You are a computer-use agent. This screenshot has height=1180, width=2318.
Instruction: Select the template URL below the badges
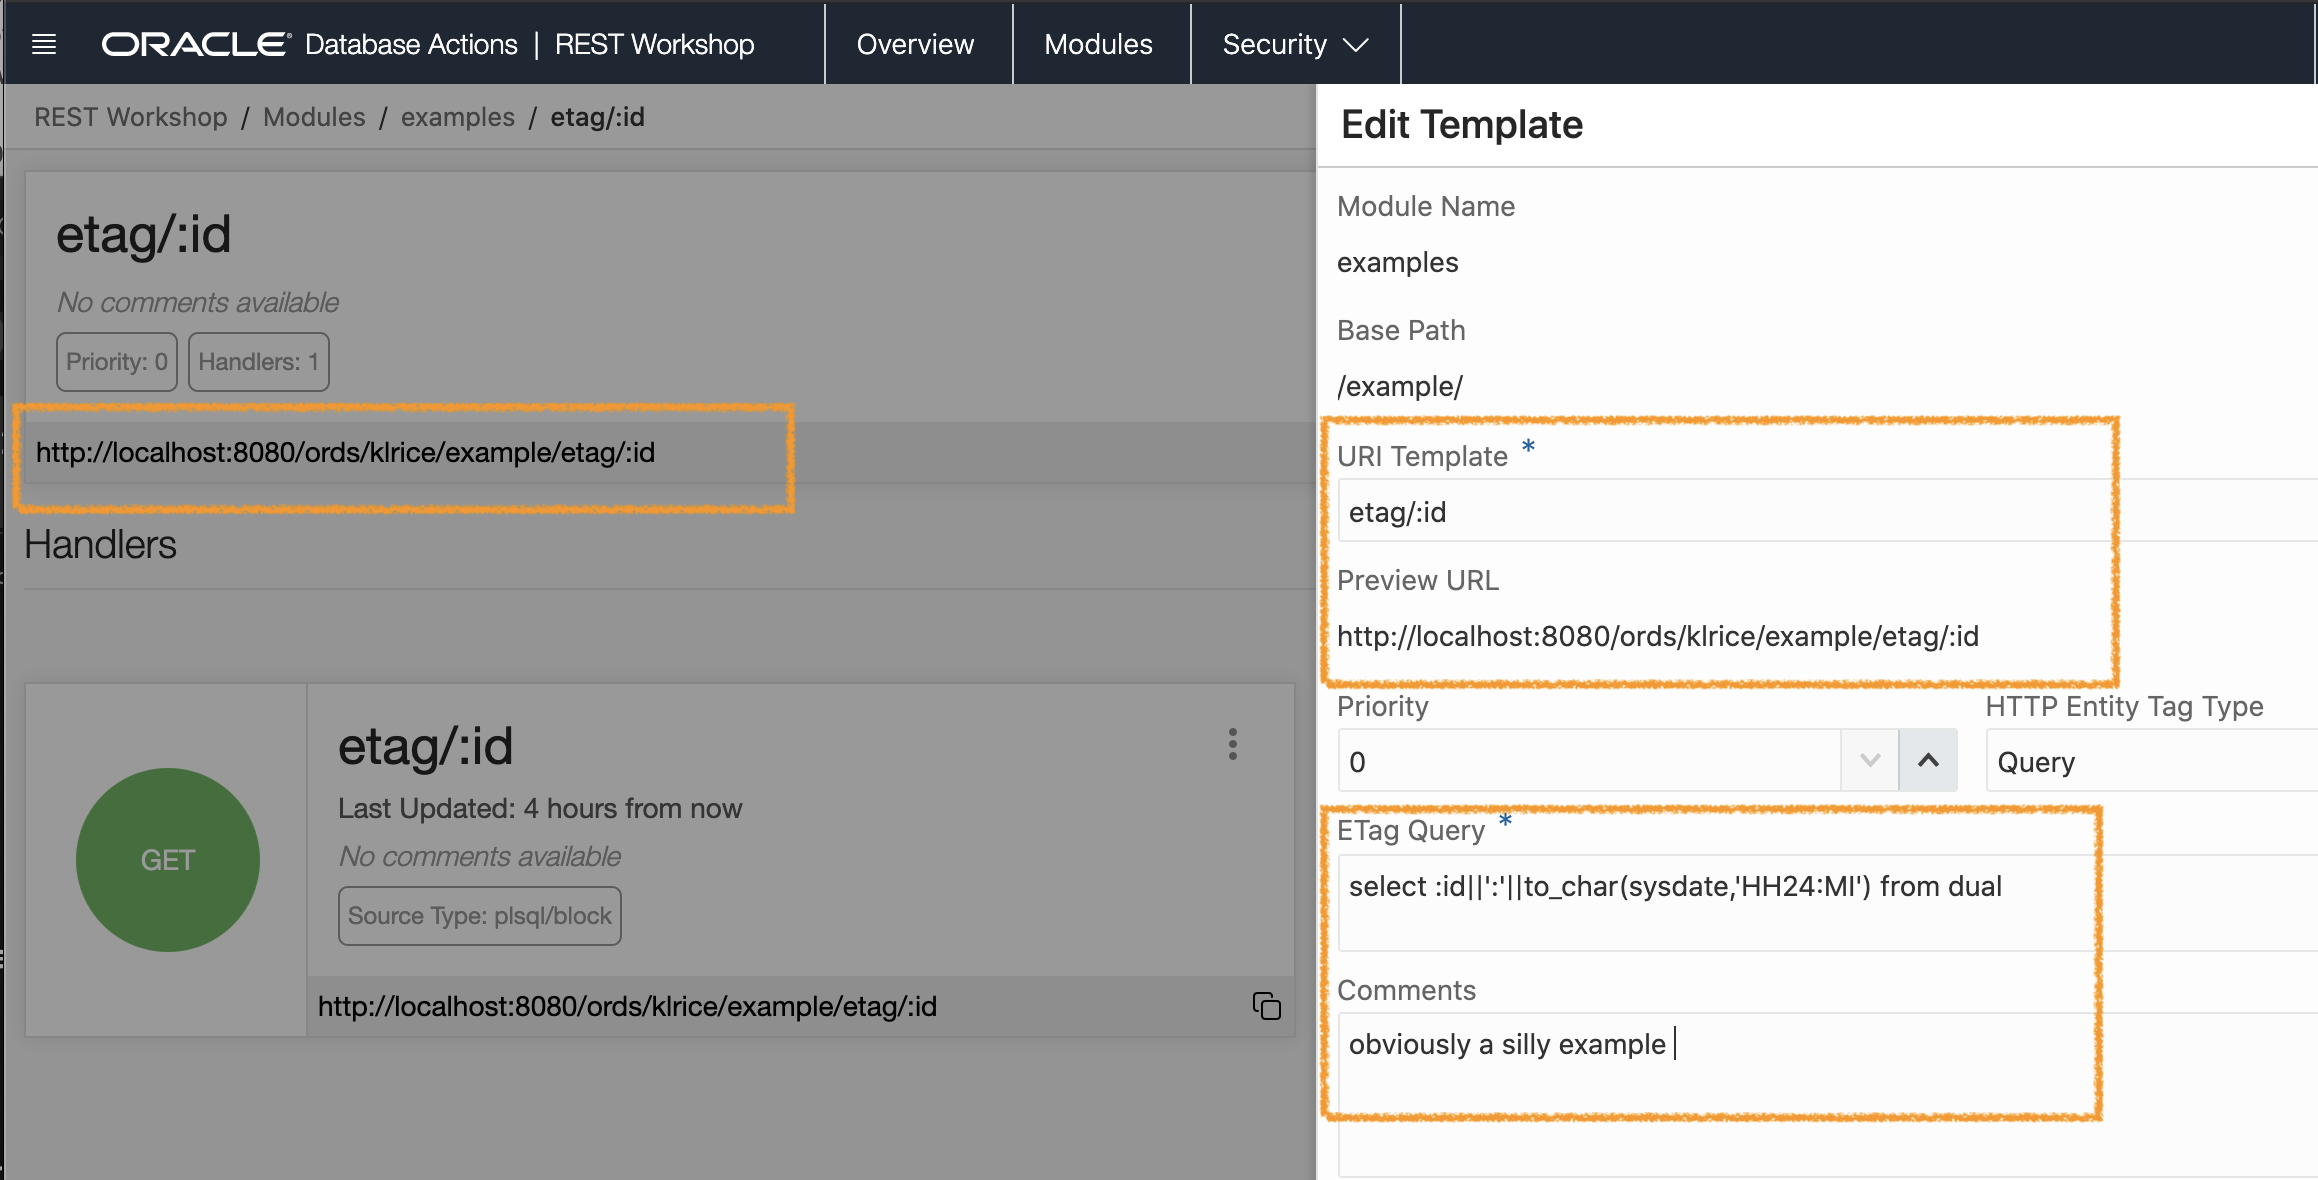pyautogui.click(x=345, y=453)
